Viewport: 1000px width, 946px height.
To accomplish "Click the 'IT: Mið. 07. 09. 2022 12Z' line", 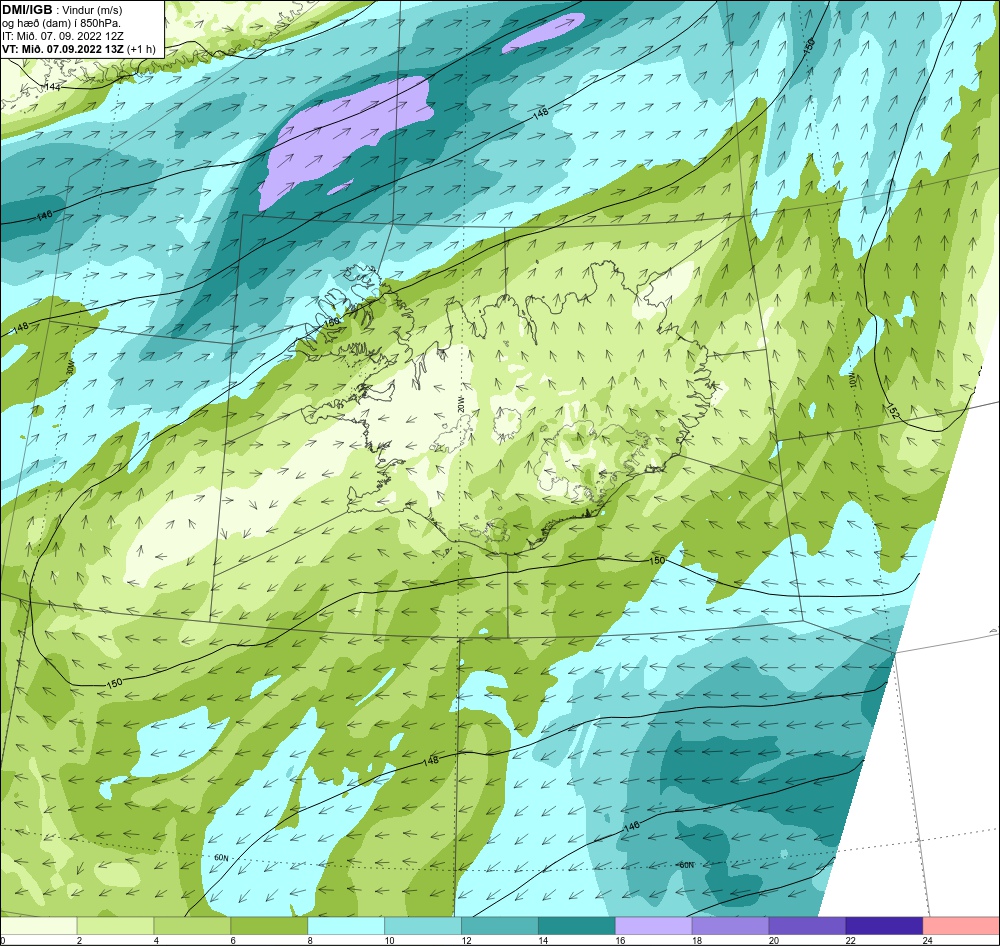I will [62, 36].
